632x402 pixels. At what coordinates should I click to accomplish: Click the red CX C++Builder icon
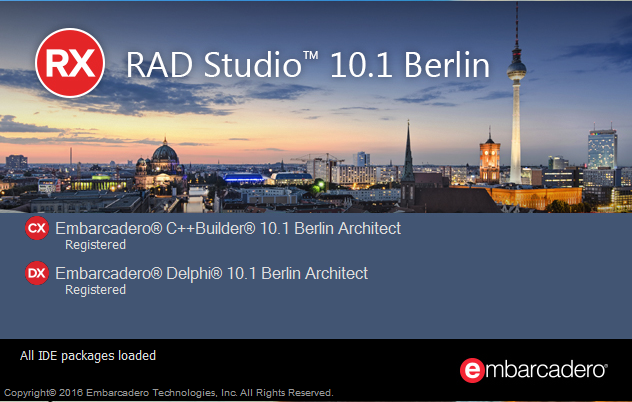tap(37, 228)
